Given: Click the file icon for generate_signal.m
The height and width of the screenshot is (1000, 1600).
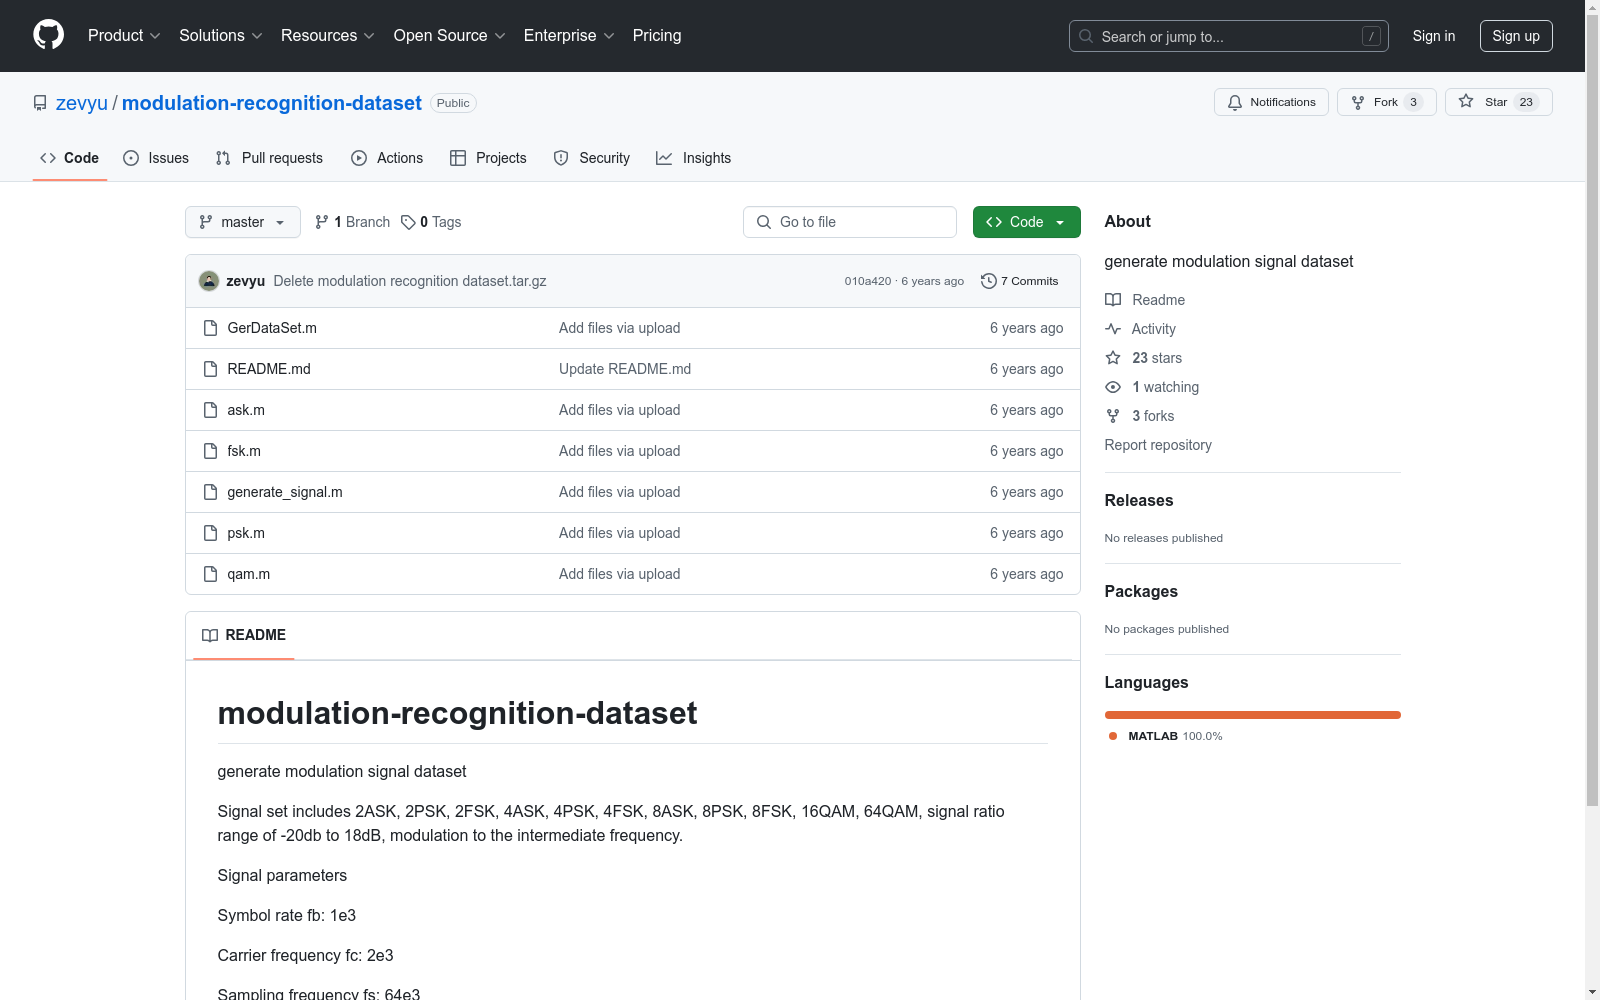Looking at the screenshot, I should click(210, 492).
